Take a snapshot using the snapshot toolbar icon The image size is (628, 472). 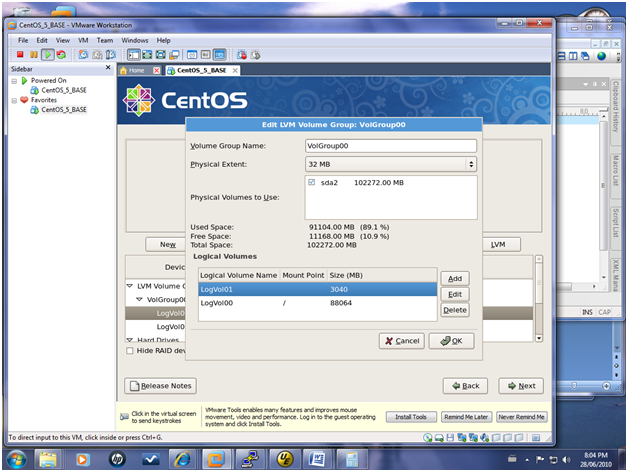click(x=83, y=54)
